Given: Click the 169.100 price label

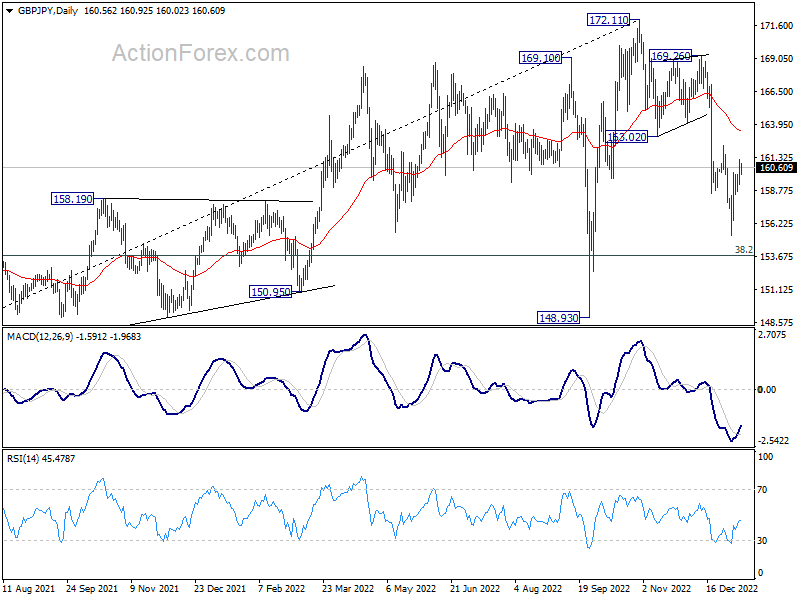Looking at the screenshot, I should [540, 58].
